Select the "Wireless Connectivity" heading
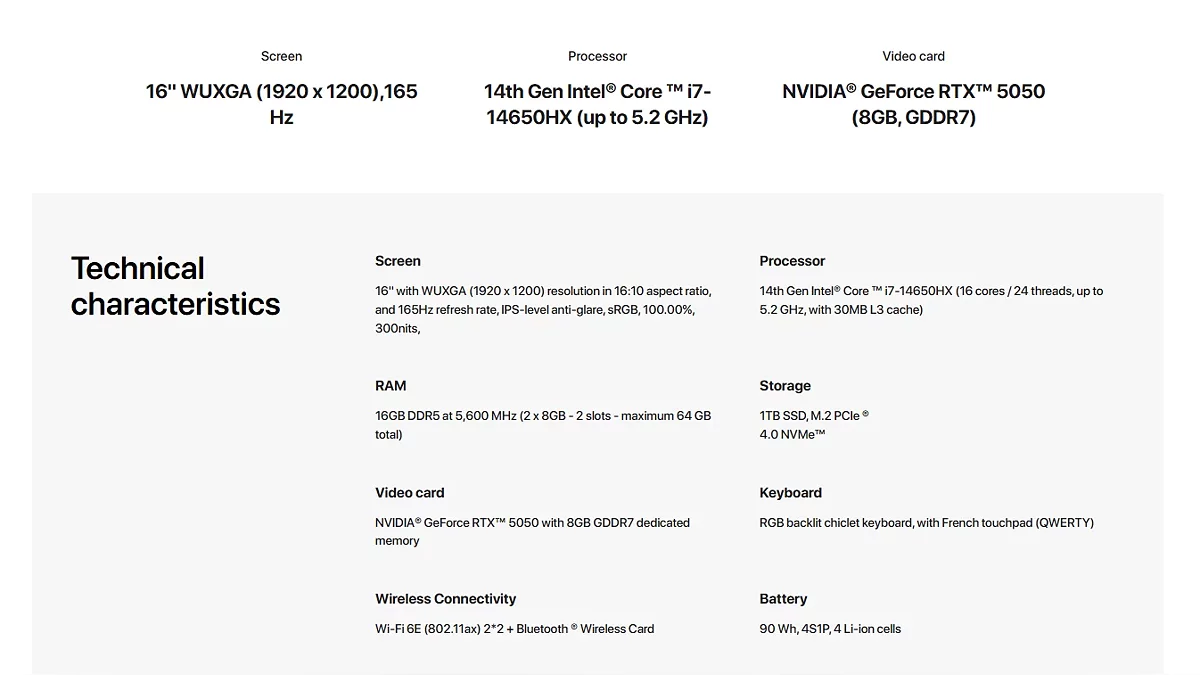The height and width of the screenshot is (675, 1200). (445, 599)
